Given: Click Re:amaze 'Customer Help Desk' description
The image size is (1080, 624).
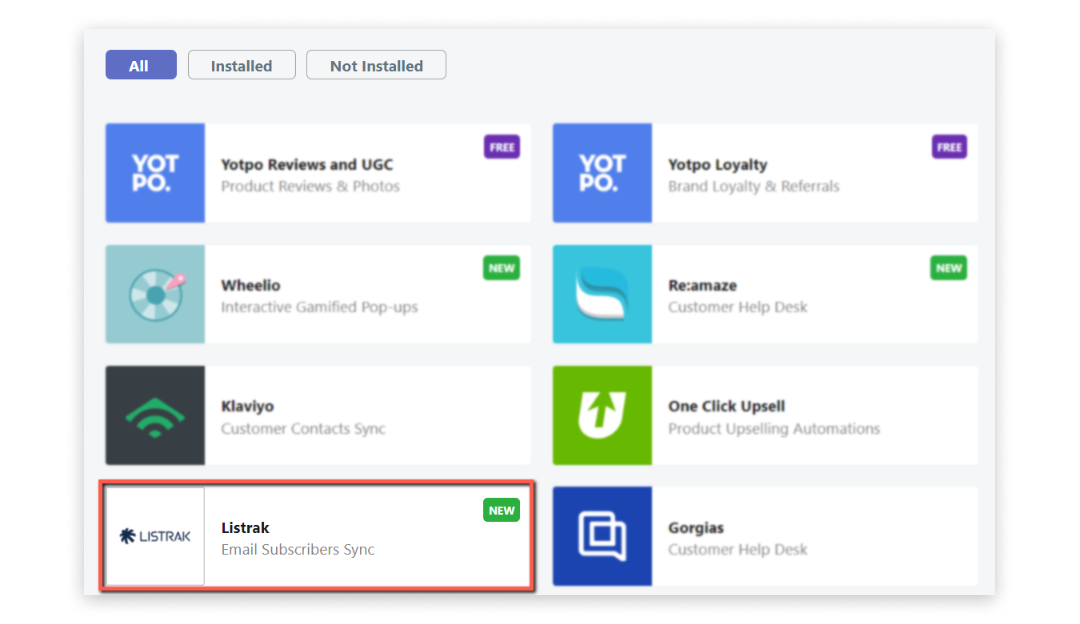Looking at the screenshot, I should [738, 307].
